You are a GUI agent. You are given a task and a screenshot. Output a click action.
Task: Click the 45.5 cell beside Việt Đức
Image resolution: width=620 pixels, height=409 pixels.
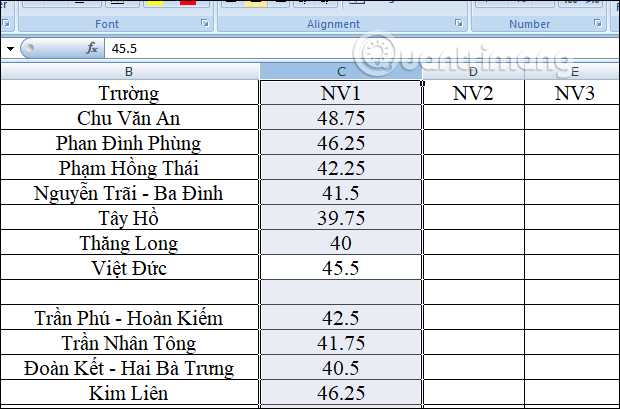(x=341, y=267)
